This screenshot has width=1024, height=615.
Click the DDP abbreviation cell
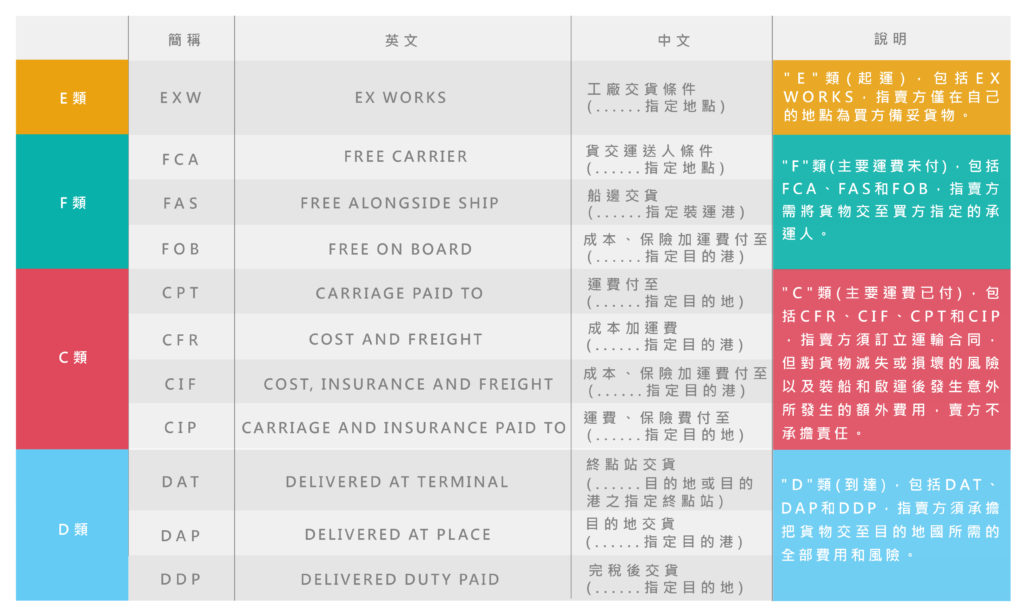click(181, 580)
